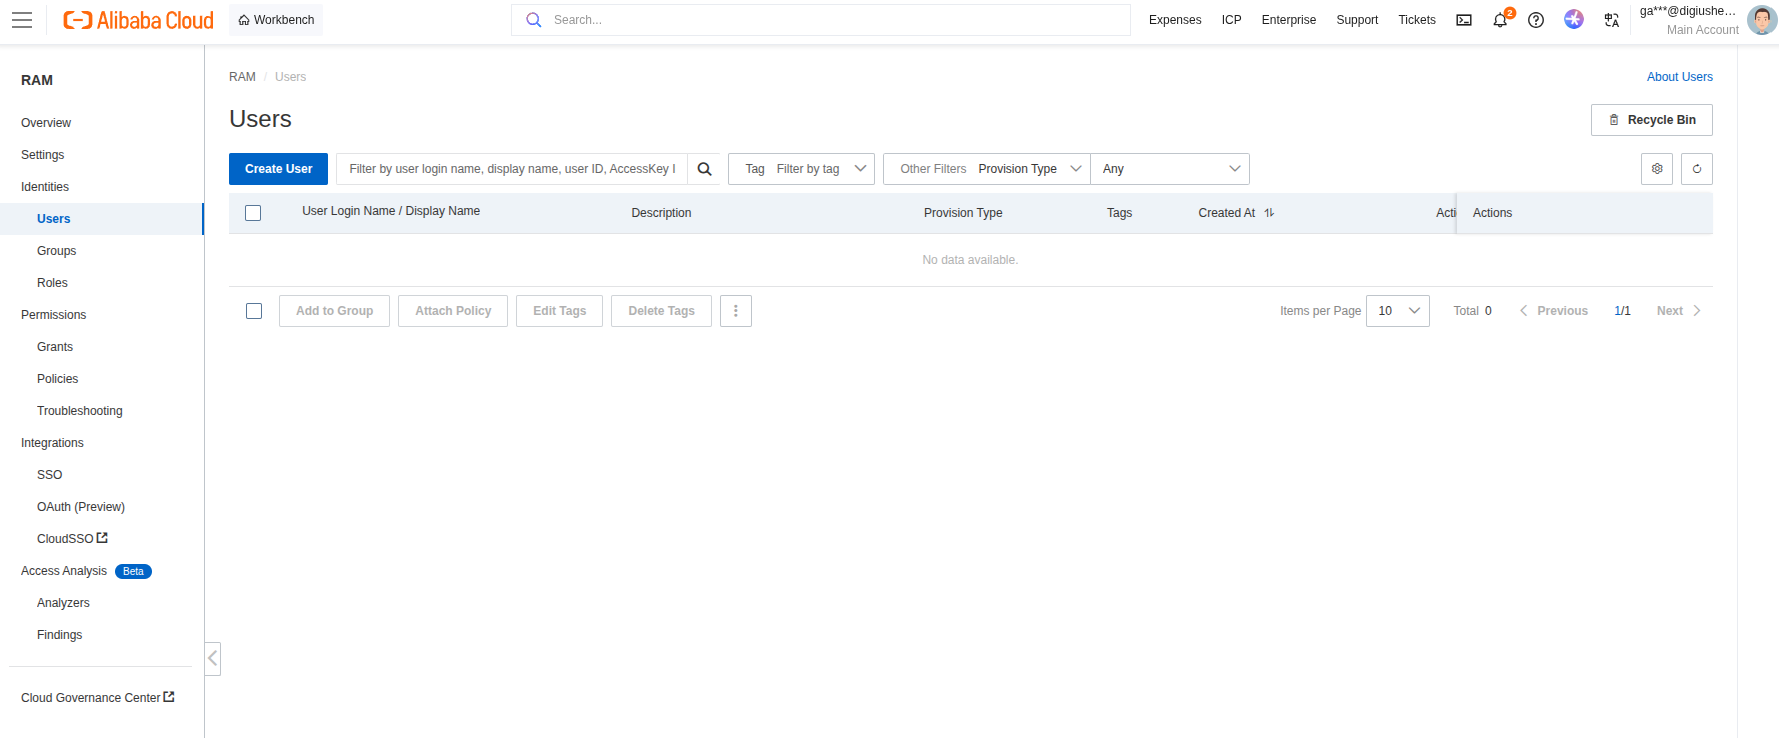The width and height of the screenshot is (1779, 738).
Task: Open Items per Page dropdown
Action: pos(1398,311)
